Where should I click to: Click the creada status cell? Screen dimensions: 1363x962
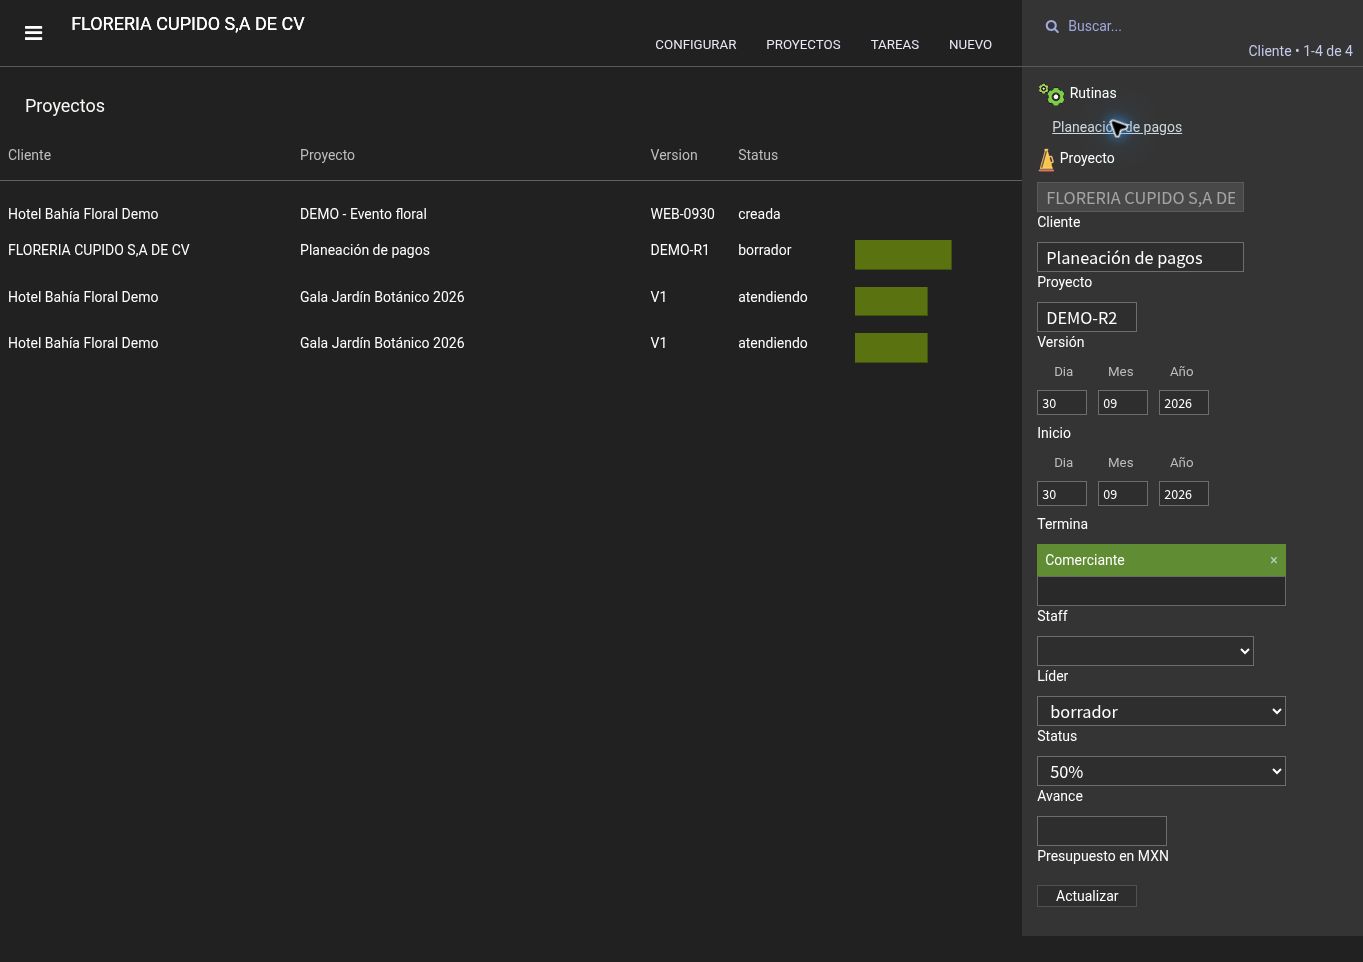pyautogui.click(x=759, y=214)
